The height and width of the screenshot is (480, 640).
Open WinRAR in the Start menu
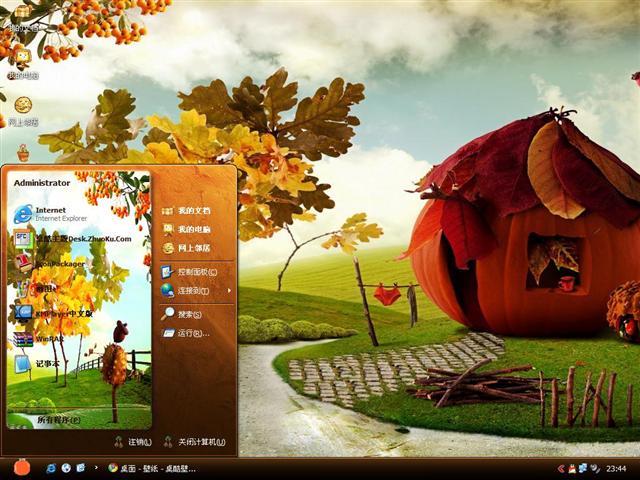39,339
